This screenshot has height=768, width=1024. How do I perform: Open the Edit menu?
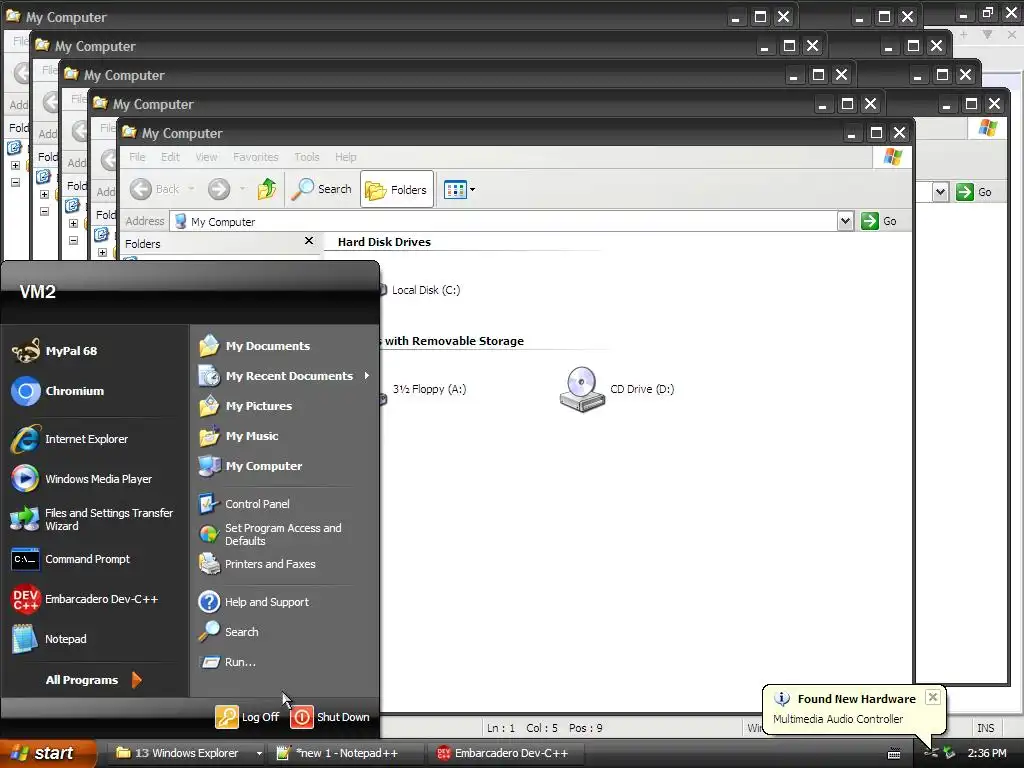click(x=170, y=157)
